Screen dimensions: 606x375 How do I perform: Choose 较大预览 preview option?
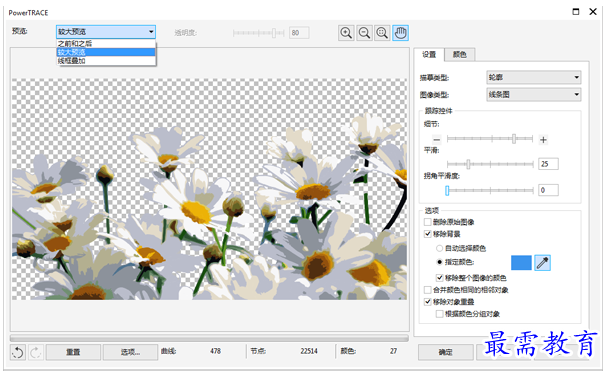pos(106,52)
